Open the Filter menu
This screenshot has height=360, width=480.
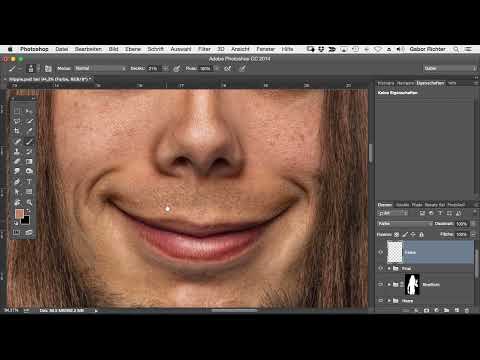(x=204, y=49)
